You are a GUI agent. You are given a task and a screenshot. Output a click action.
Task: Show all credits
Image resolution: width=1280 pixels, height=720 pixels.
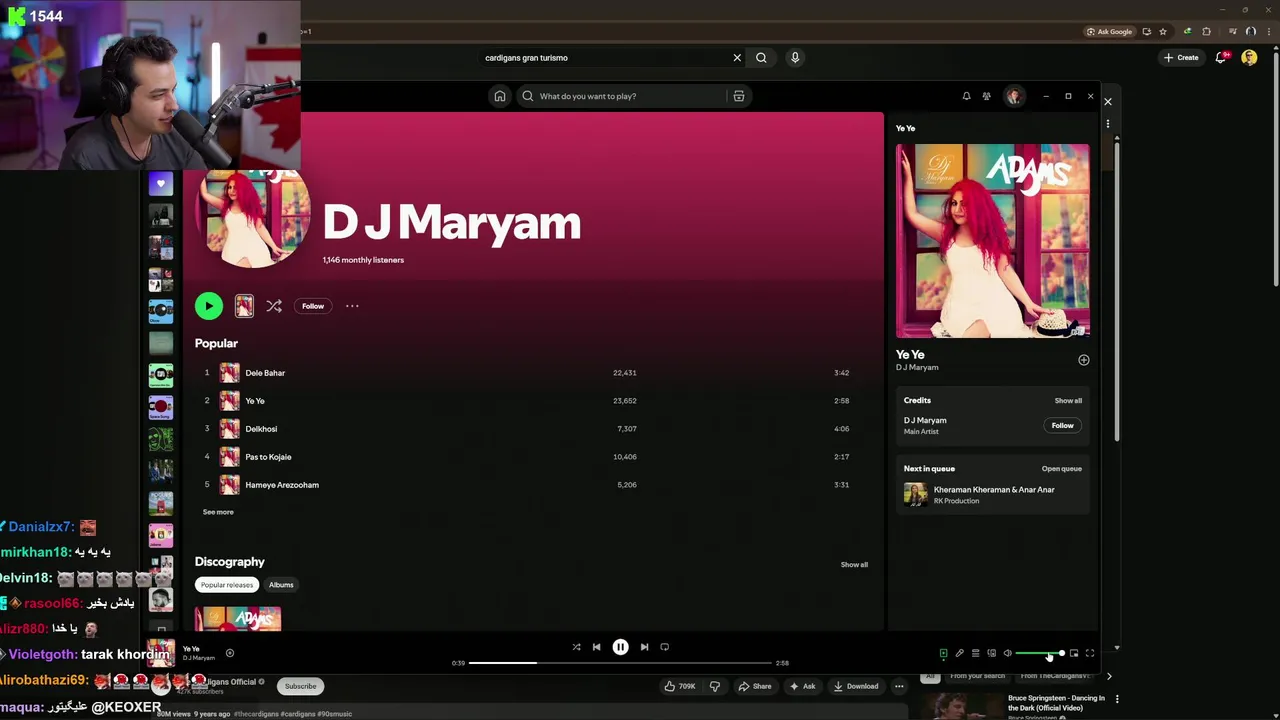[1068, 401]
